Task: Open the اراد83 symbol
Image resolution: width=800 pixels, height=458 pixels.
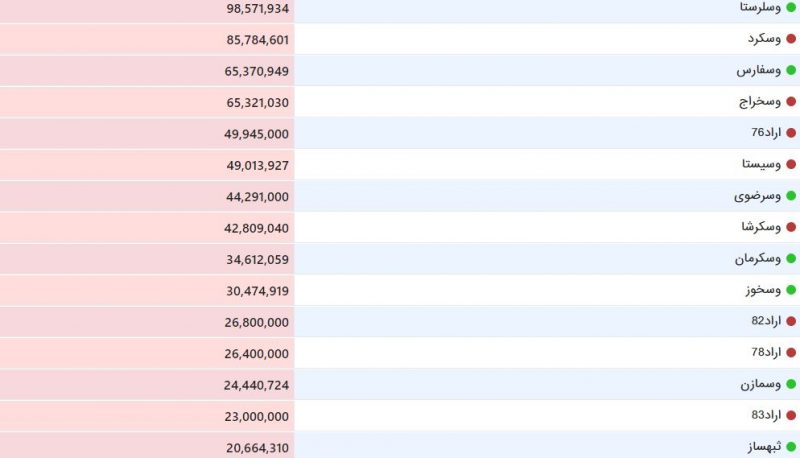Action: click(x=766, y=415)
